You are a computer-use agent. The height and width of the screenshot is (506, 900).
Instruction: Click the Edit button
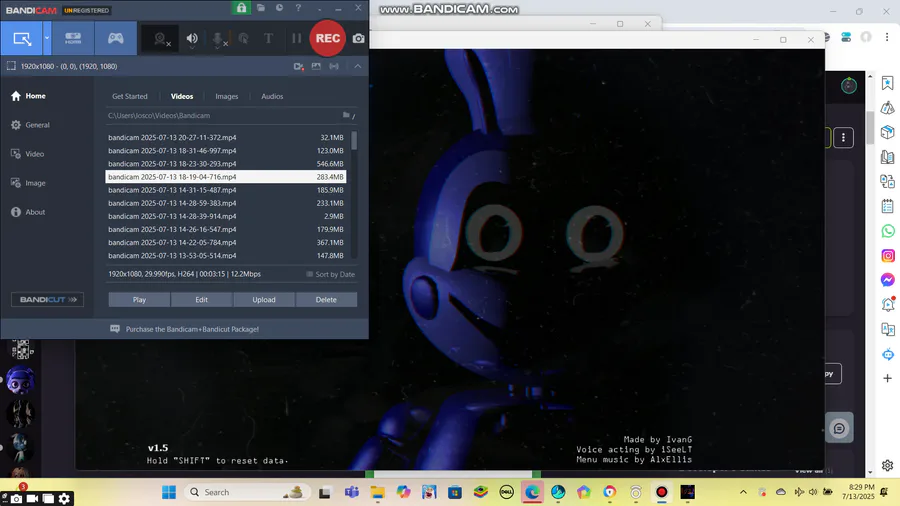[201, 299]
